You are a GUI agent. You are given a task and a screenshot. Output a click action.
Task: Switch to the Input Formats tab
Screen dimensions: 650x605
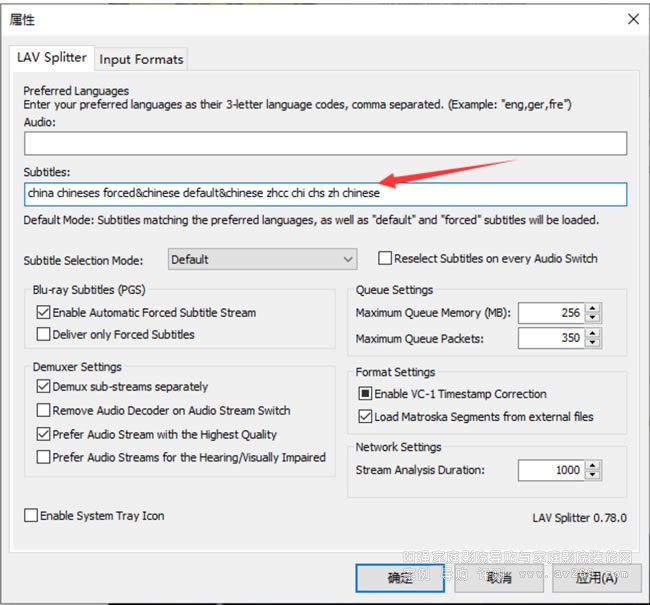141,59
